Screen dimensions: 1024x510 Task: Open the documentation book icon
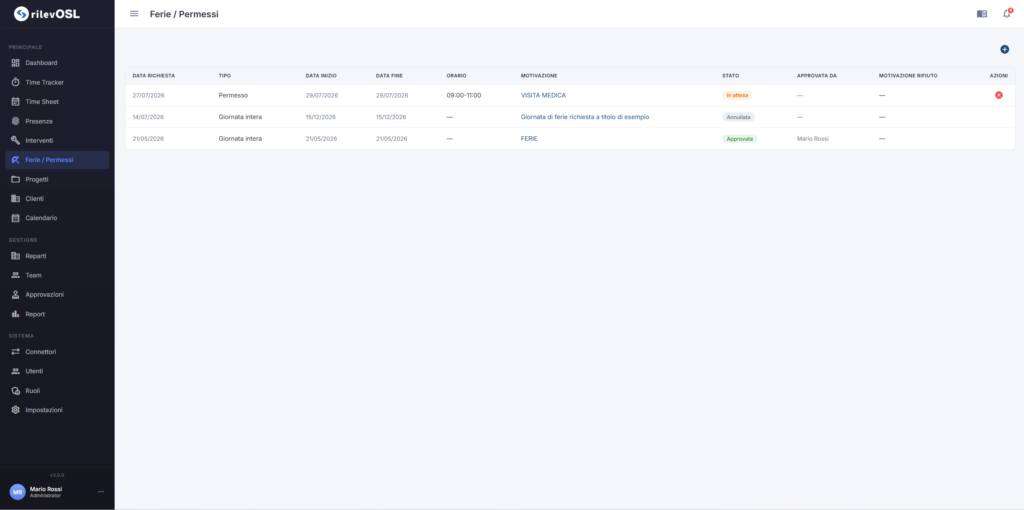coord(982,14)
